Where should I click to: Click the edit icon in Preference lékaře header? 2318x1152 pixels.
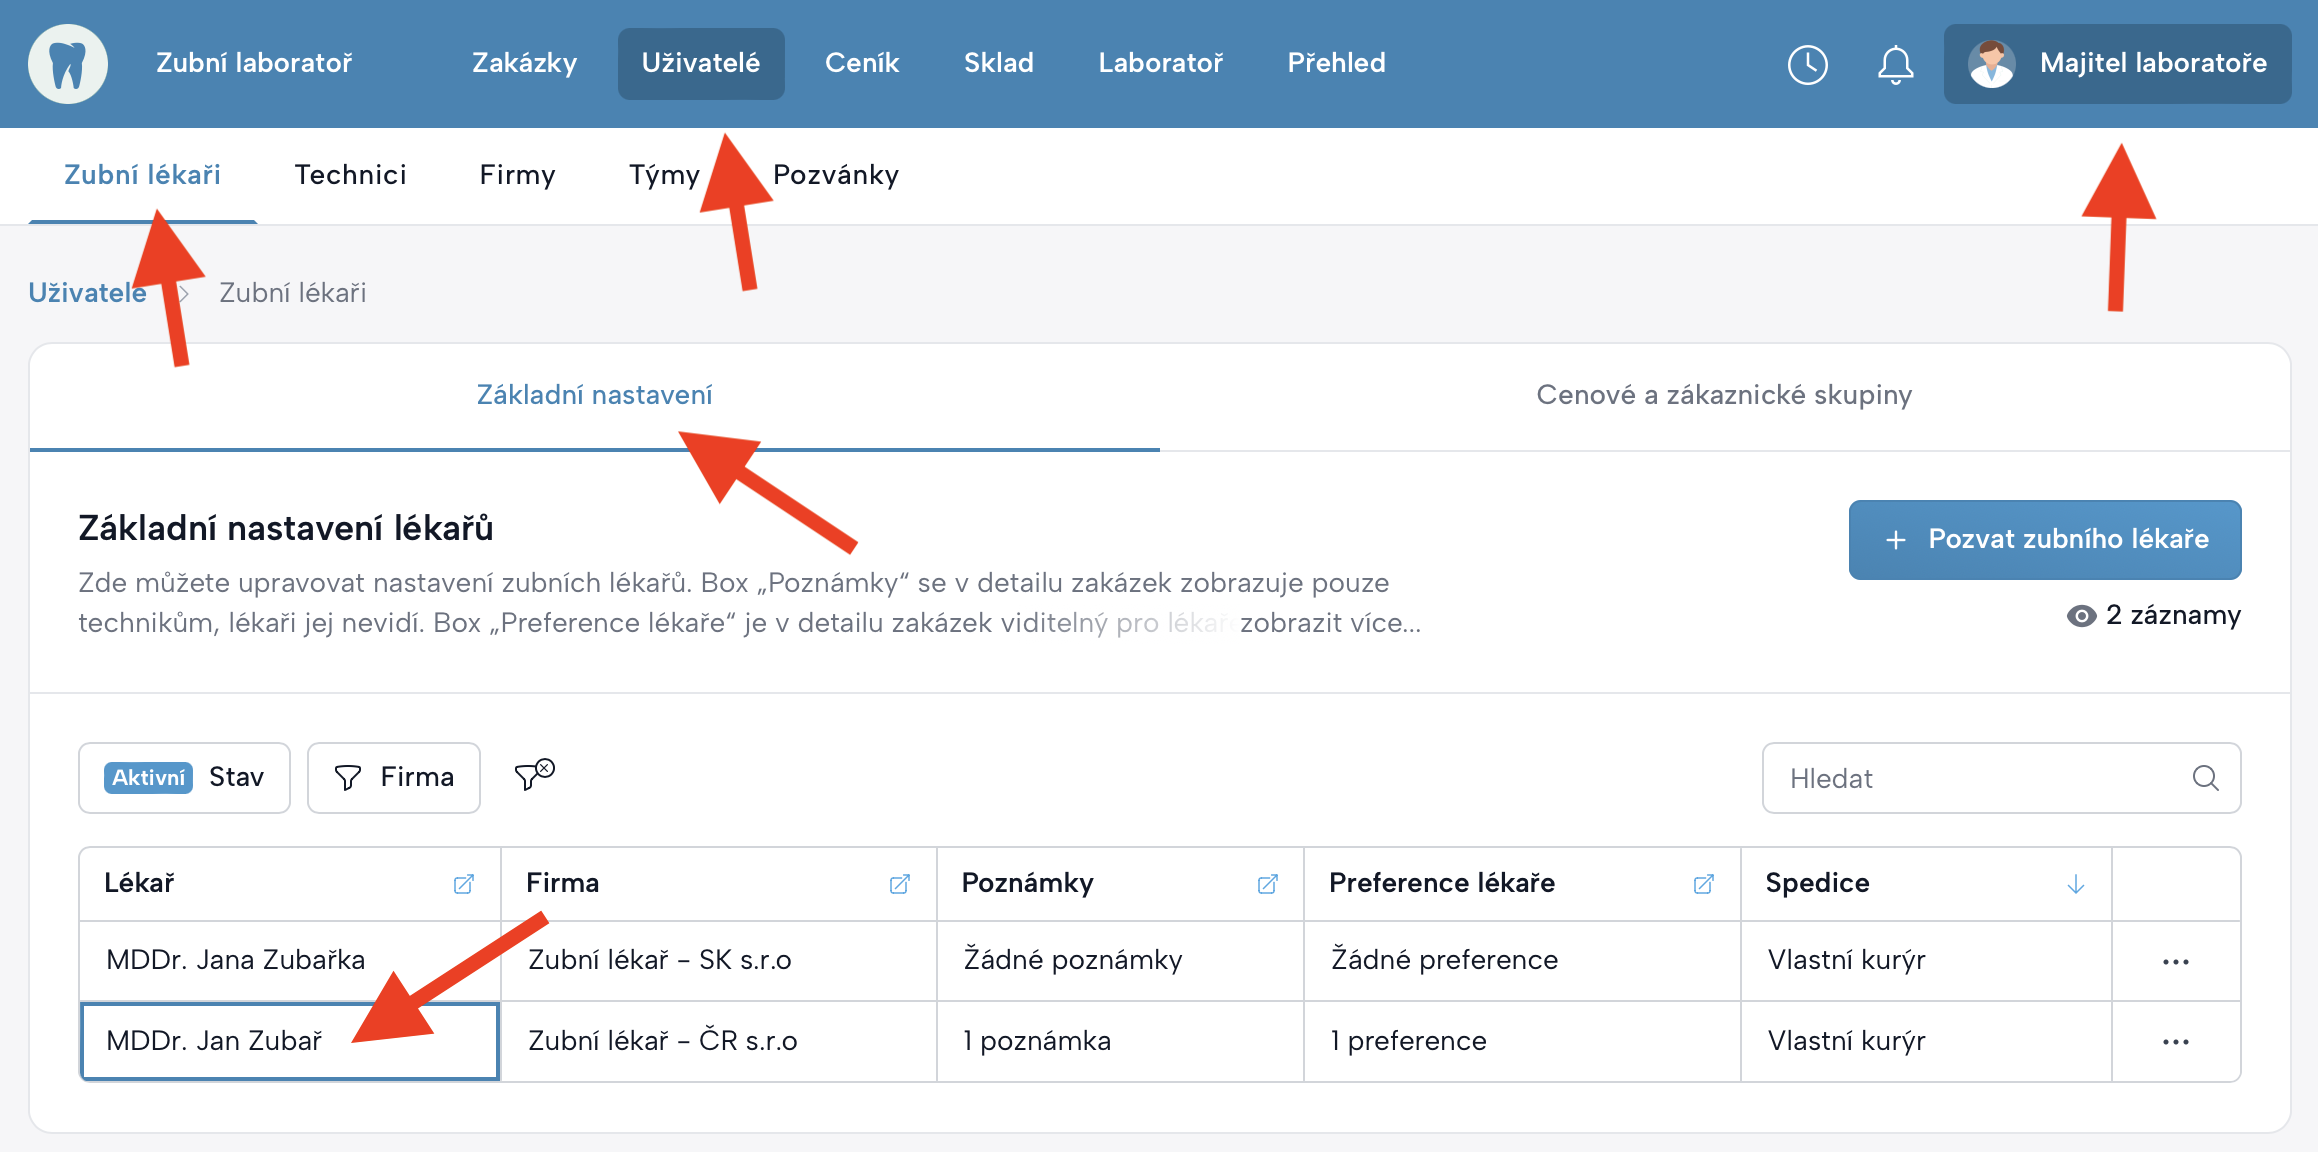[1704, 884]
